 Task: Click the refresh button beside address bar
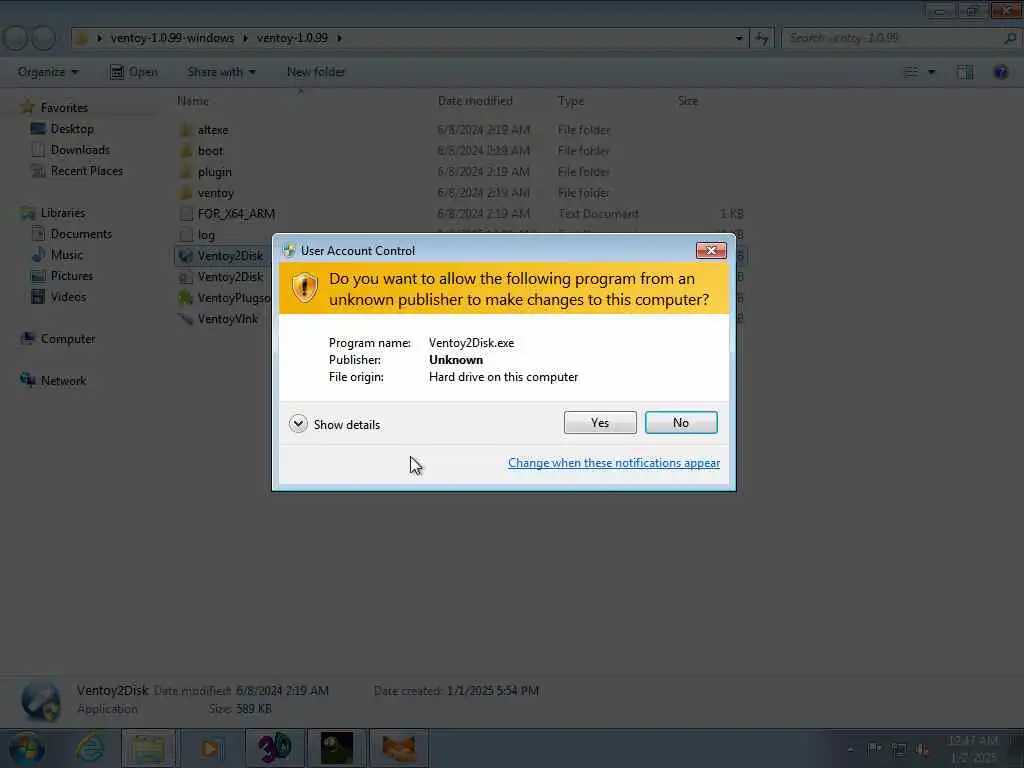(761, 38)
